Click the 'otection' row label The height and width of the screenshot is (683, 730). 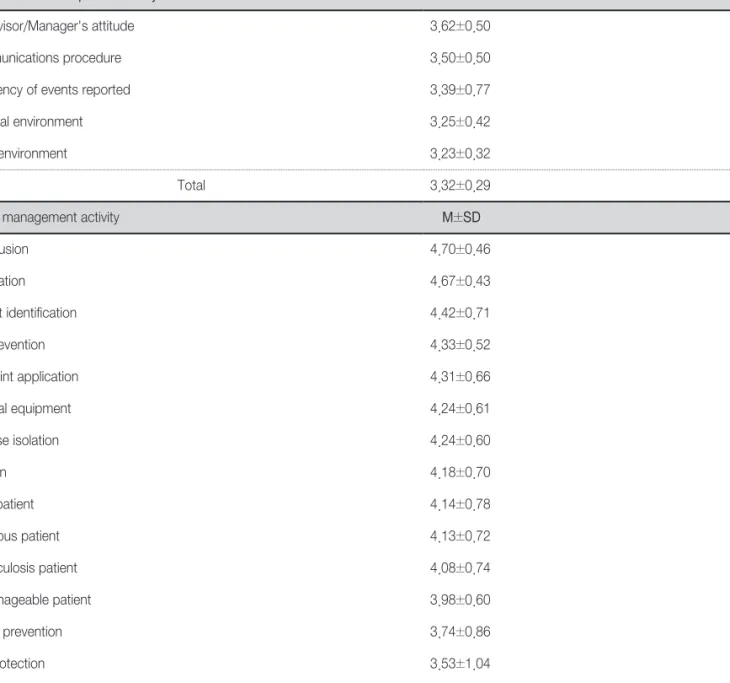pyautogui.click(x=22, y=664)
